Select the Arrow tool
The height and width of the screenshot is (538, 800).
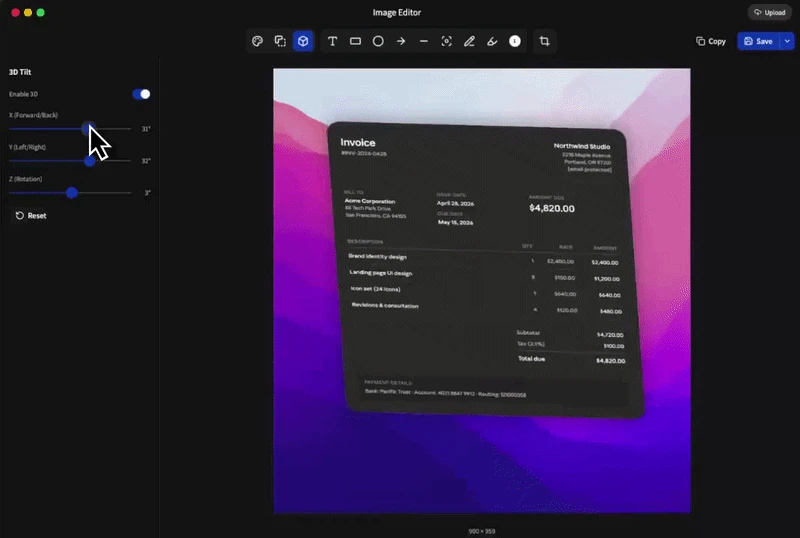pyautogui.click(x=401, y=41)
